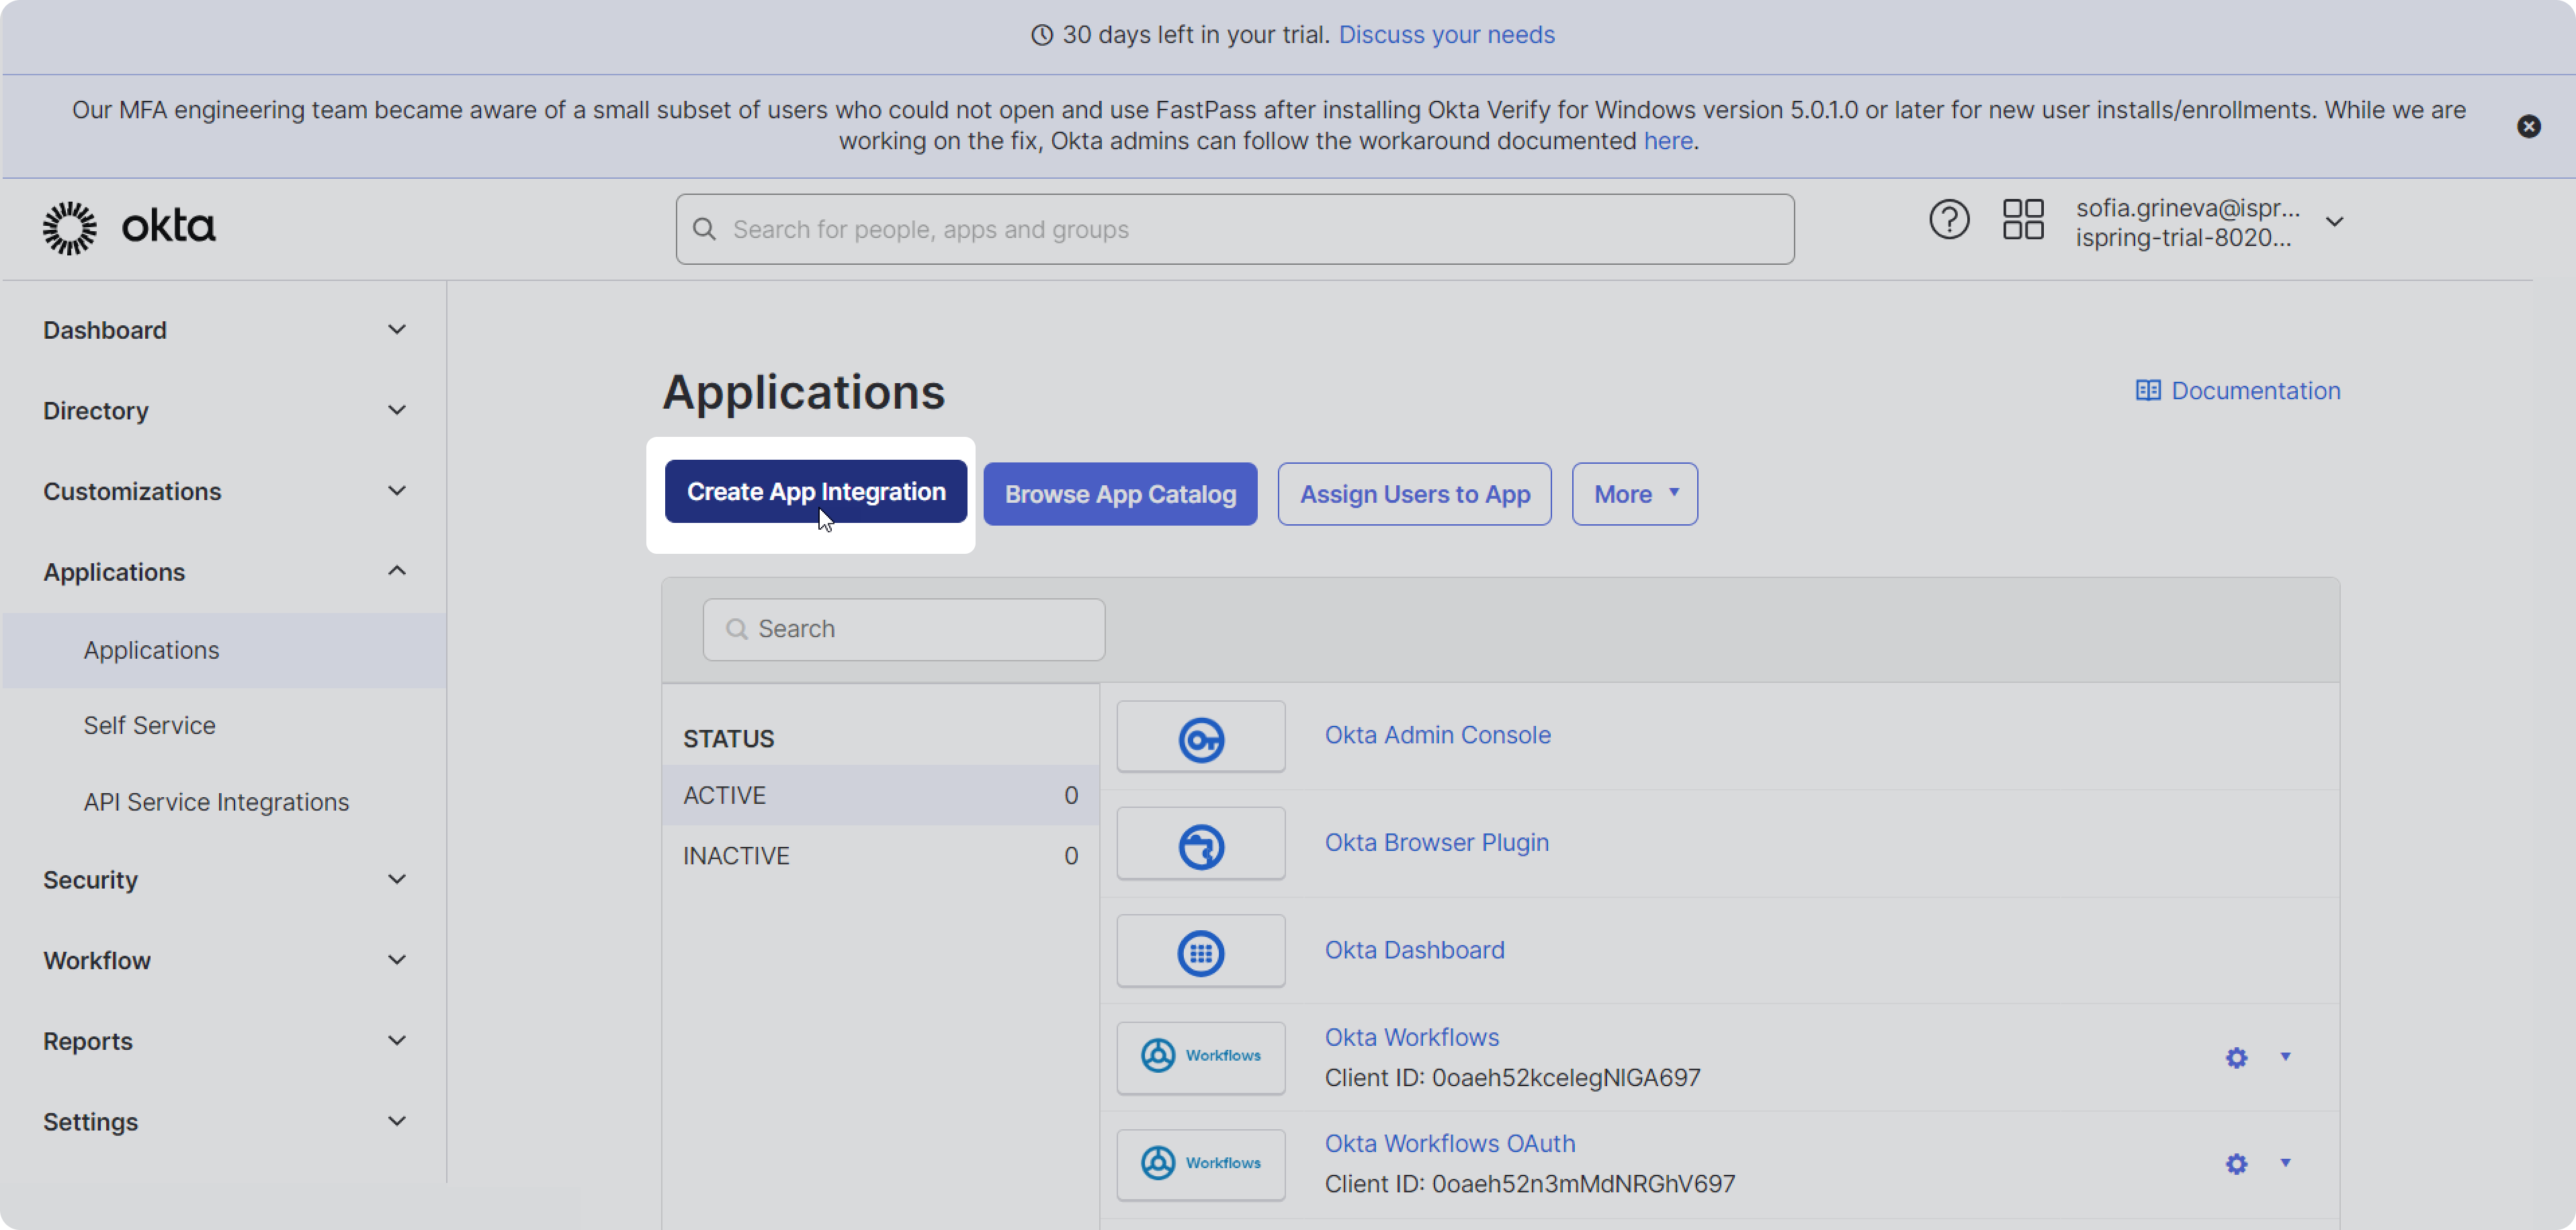Open the help question mark icon
This screenshot has height=1230, width=2576.
point(1949,220)
